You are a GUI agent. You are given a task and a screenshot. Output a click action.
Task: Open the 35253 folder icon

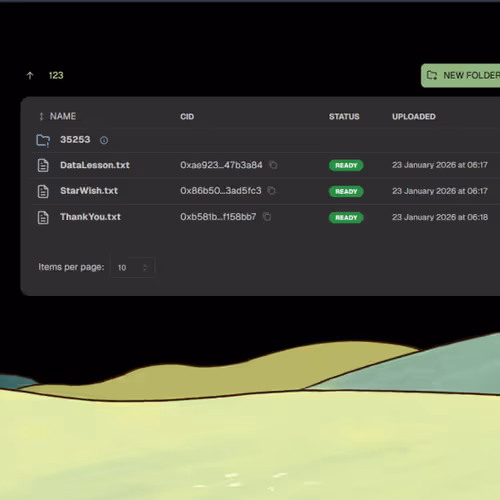coord(43,140)
